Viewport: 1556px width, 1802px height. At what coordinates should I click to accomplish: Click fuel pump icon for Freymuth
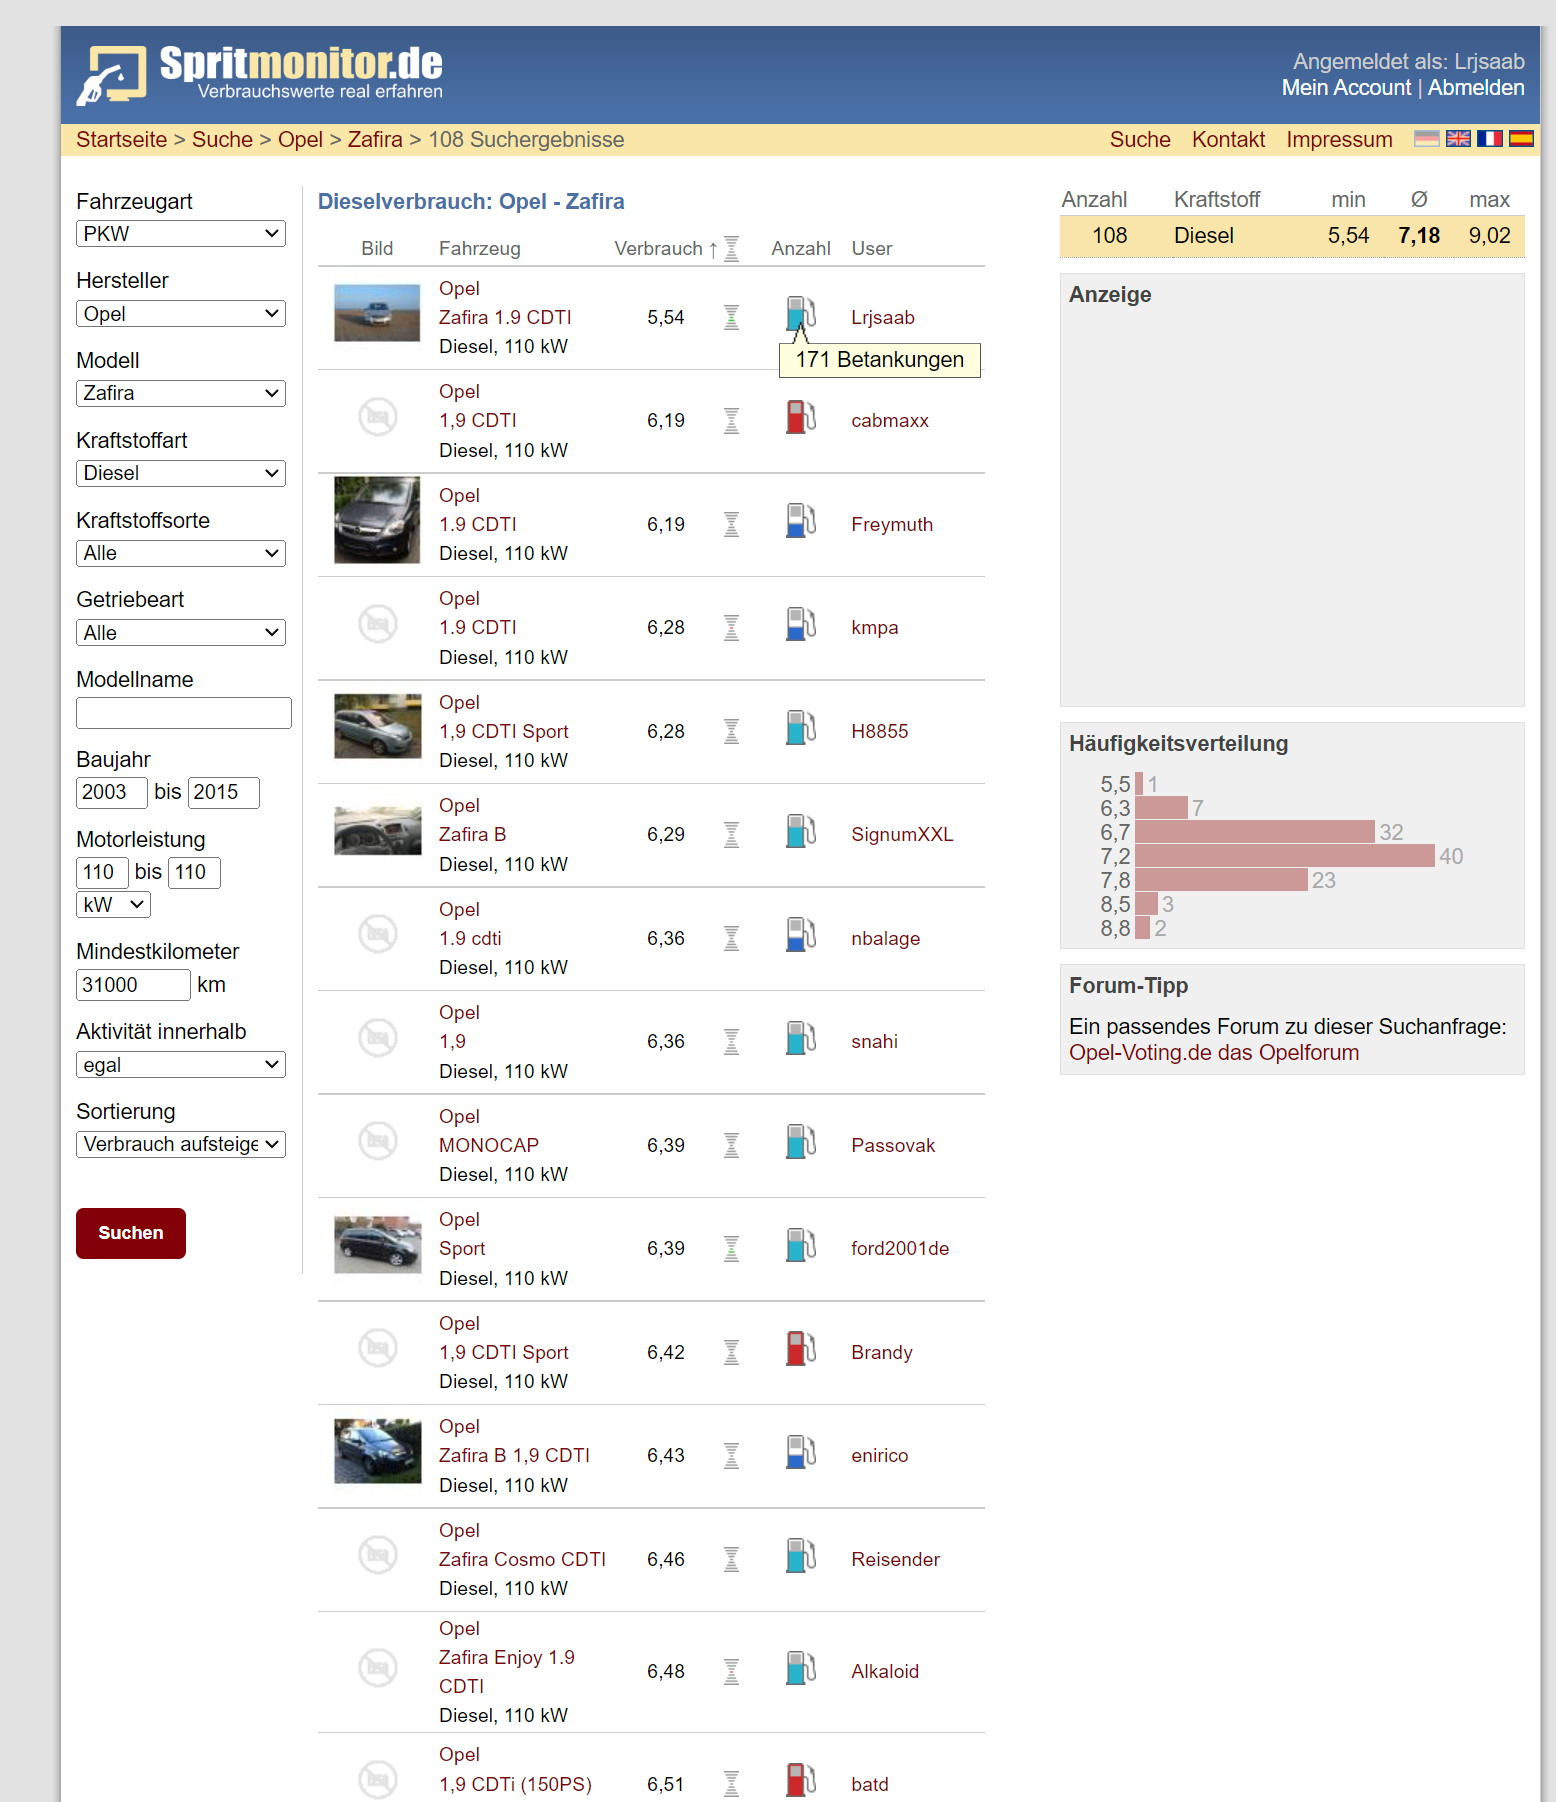pyautogui.click(x=801, y=520)
